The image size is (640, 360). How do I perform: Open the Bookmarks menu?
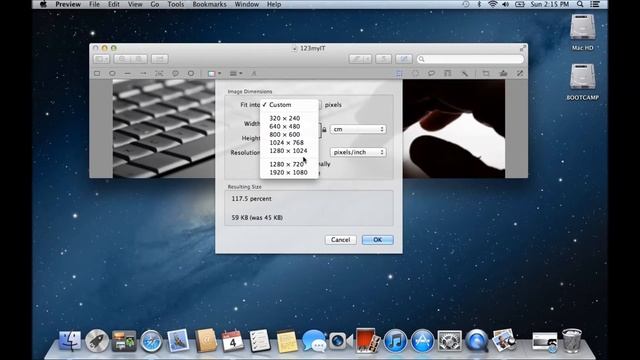[209, 4]
